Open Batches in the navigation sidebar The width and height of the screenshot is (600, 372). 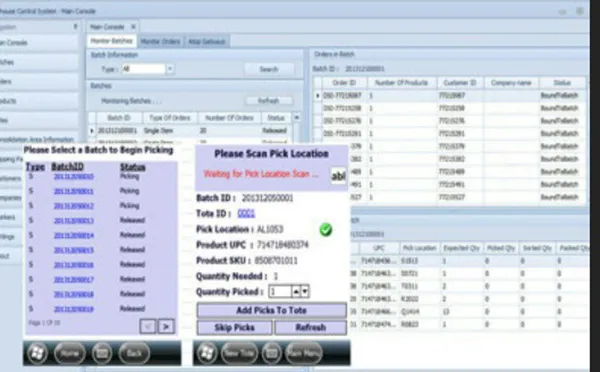point(38,62)
